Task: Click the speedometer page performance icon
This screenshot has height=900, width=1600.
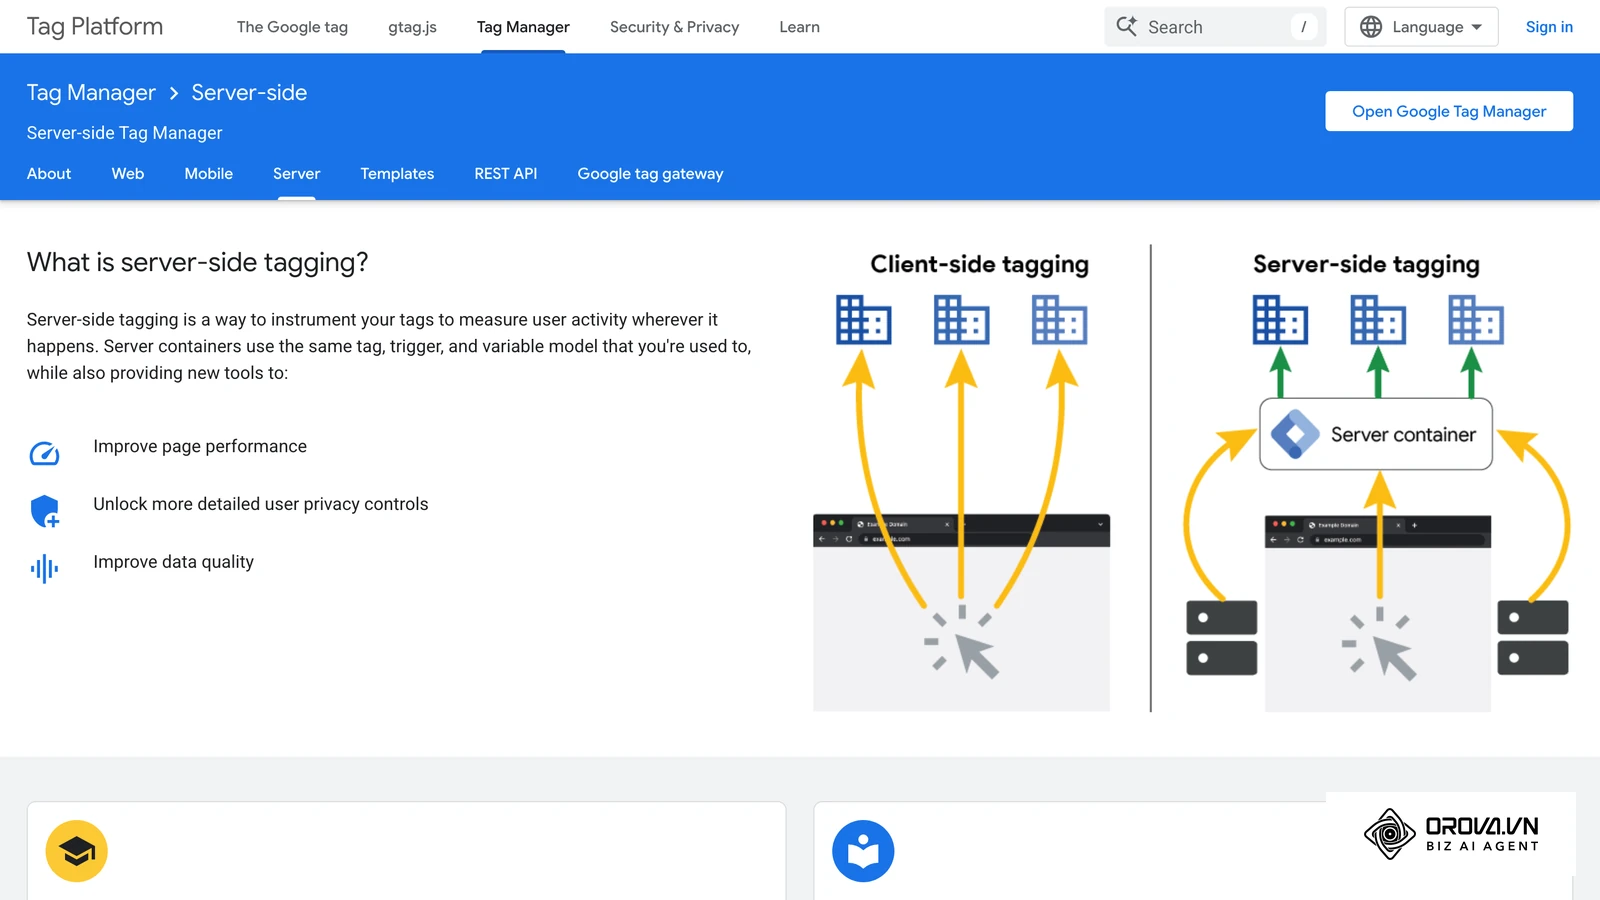Action: [44, 454]
